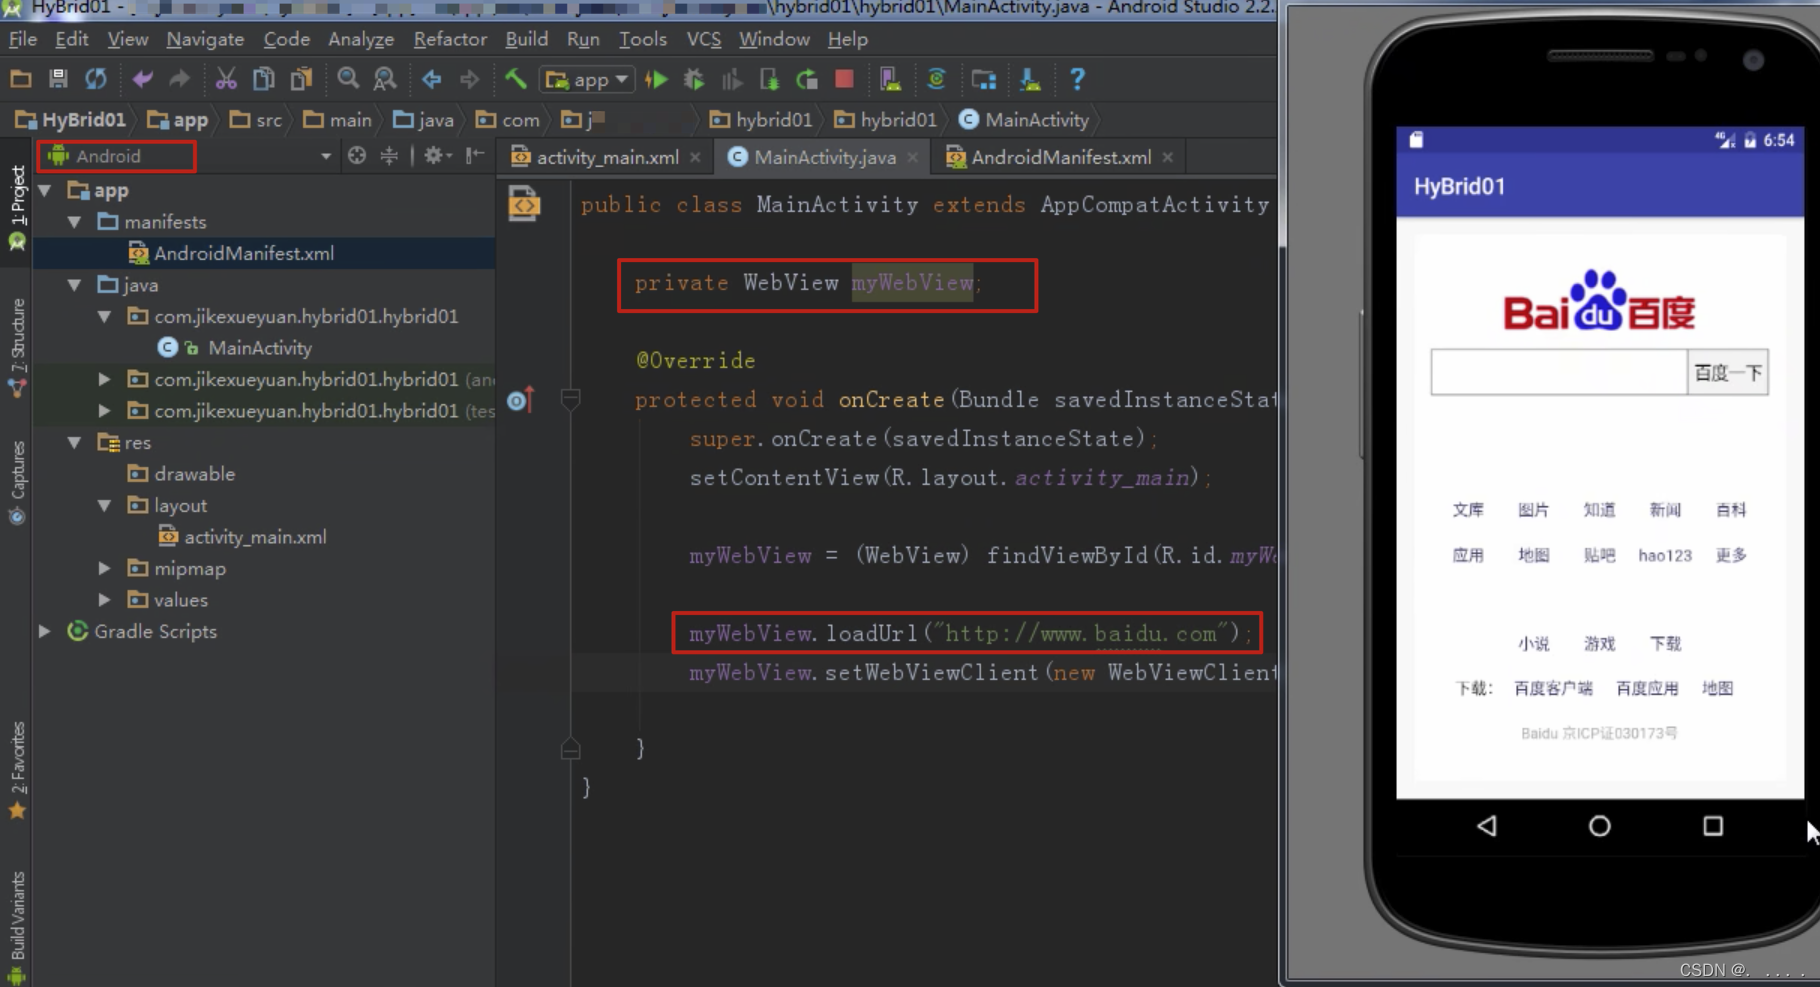Switch to activity_main.xml editor tab
1820x987 pixels.
pos(607,157)
